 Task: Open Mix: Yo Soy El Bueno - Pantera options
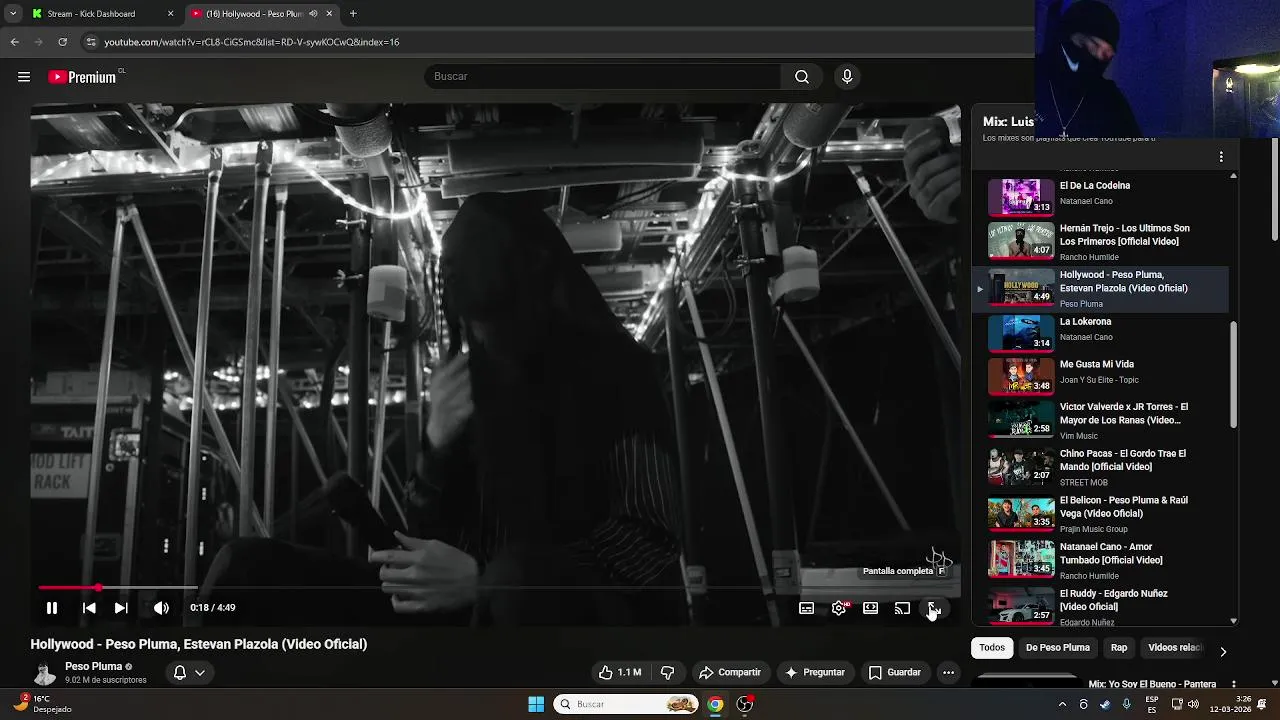pyautogui.click(x=1233, y=684)
